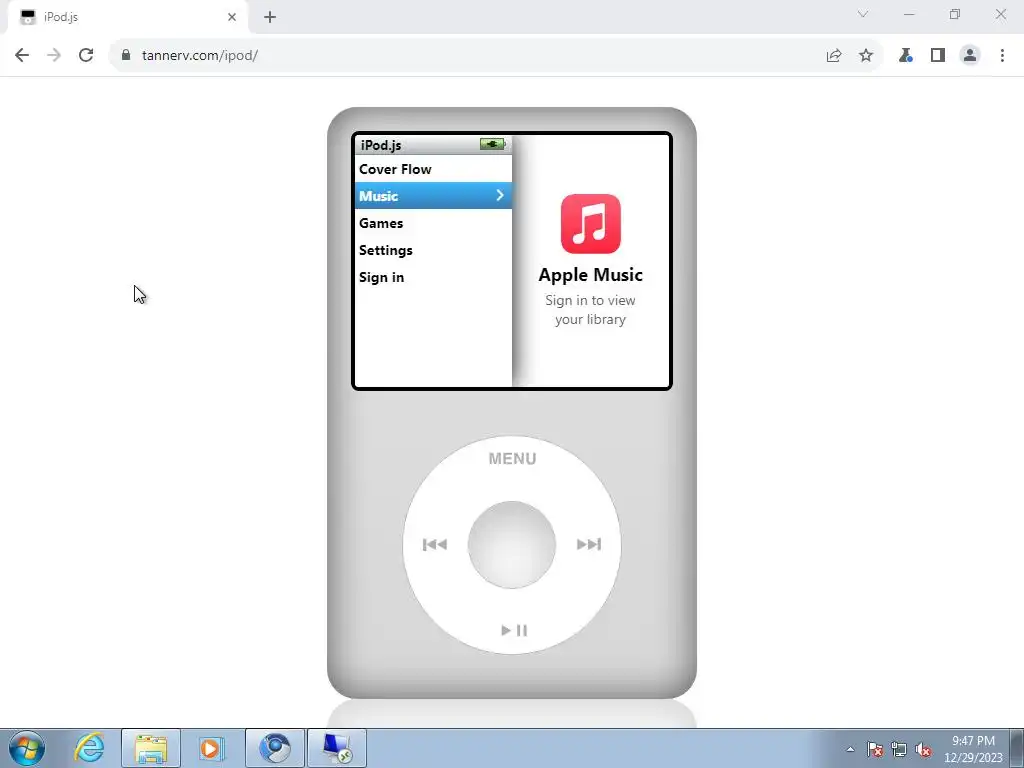Launch Internet Explorer from taskbar
The width and height of the screenshot is (1024, 768).
[x=89, y=748]
